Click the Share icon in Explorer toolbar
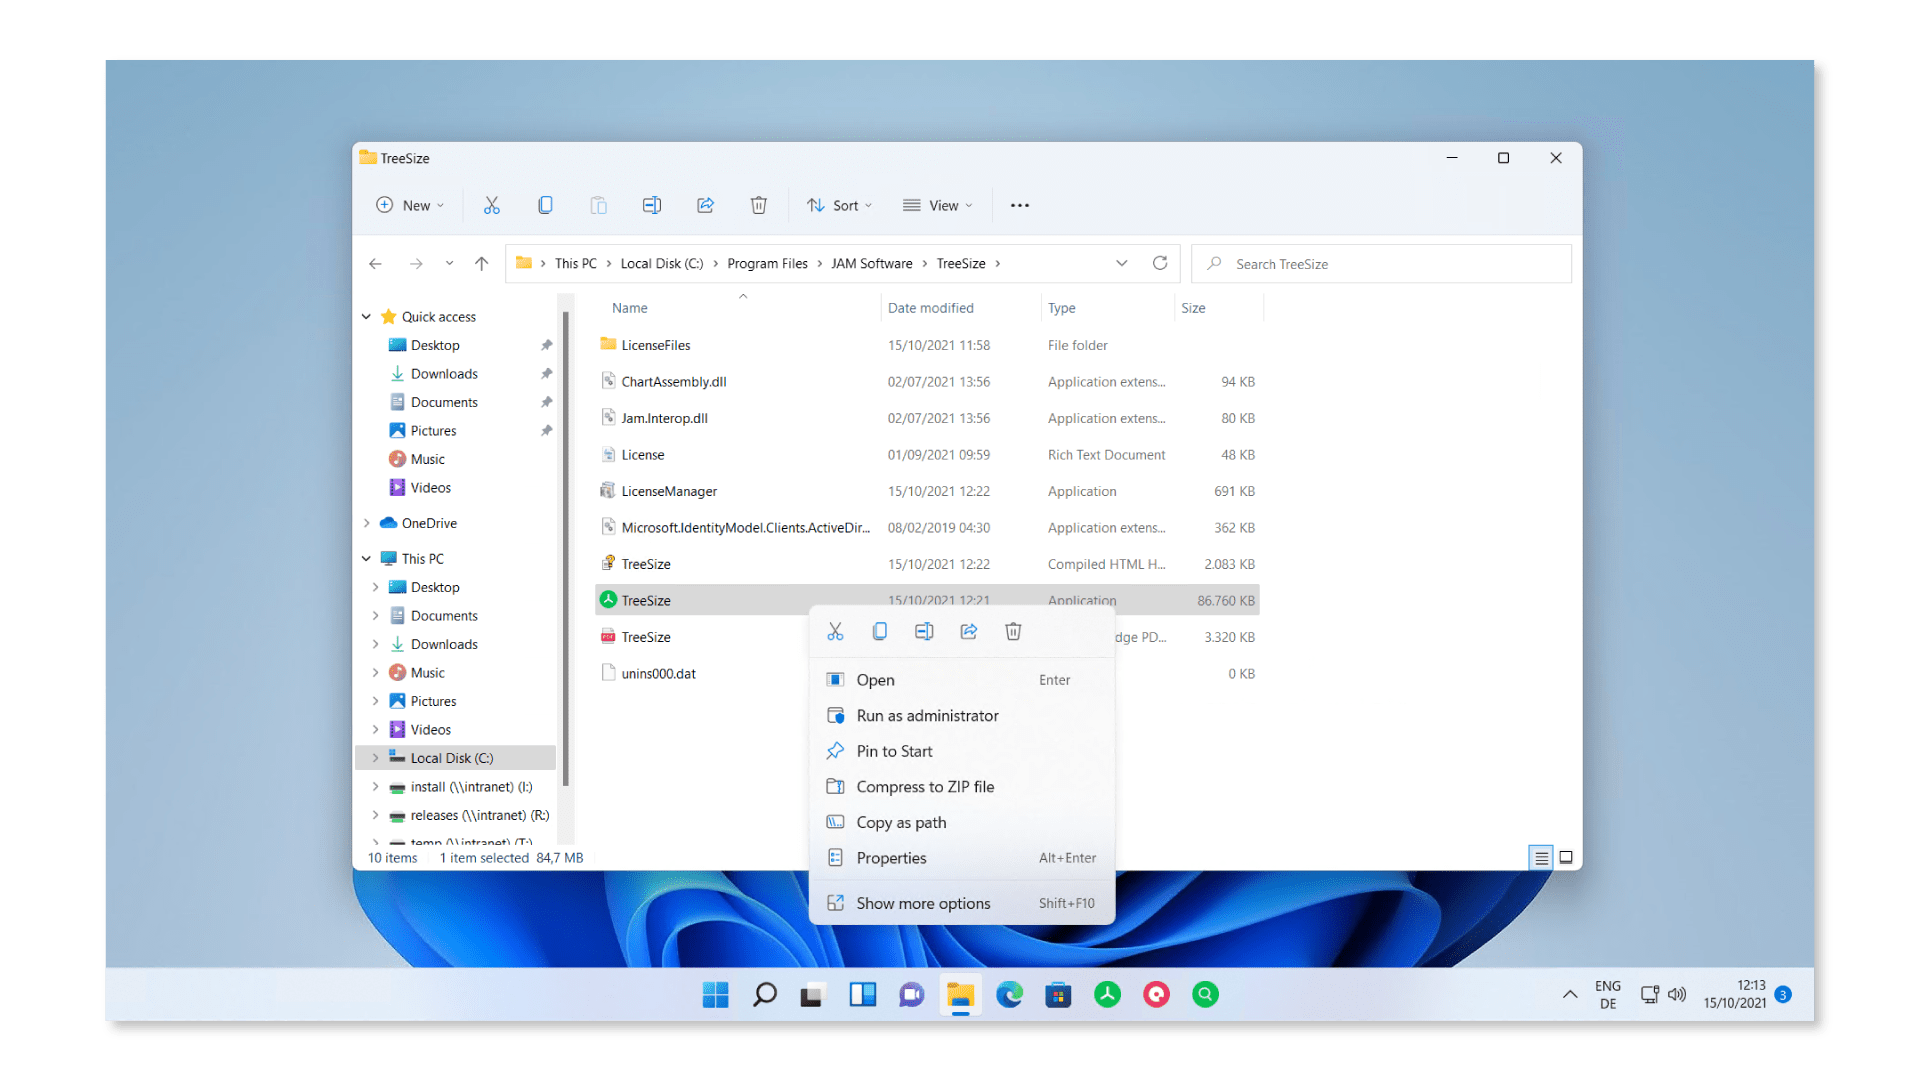Screen dimensions: 1920x1080 pyautogui.click(x=705, y=205)
